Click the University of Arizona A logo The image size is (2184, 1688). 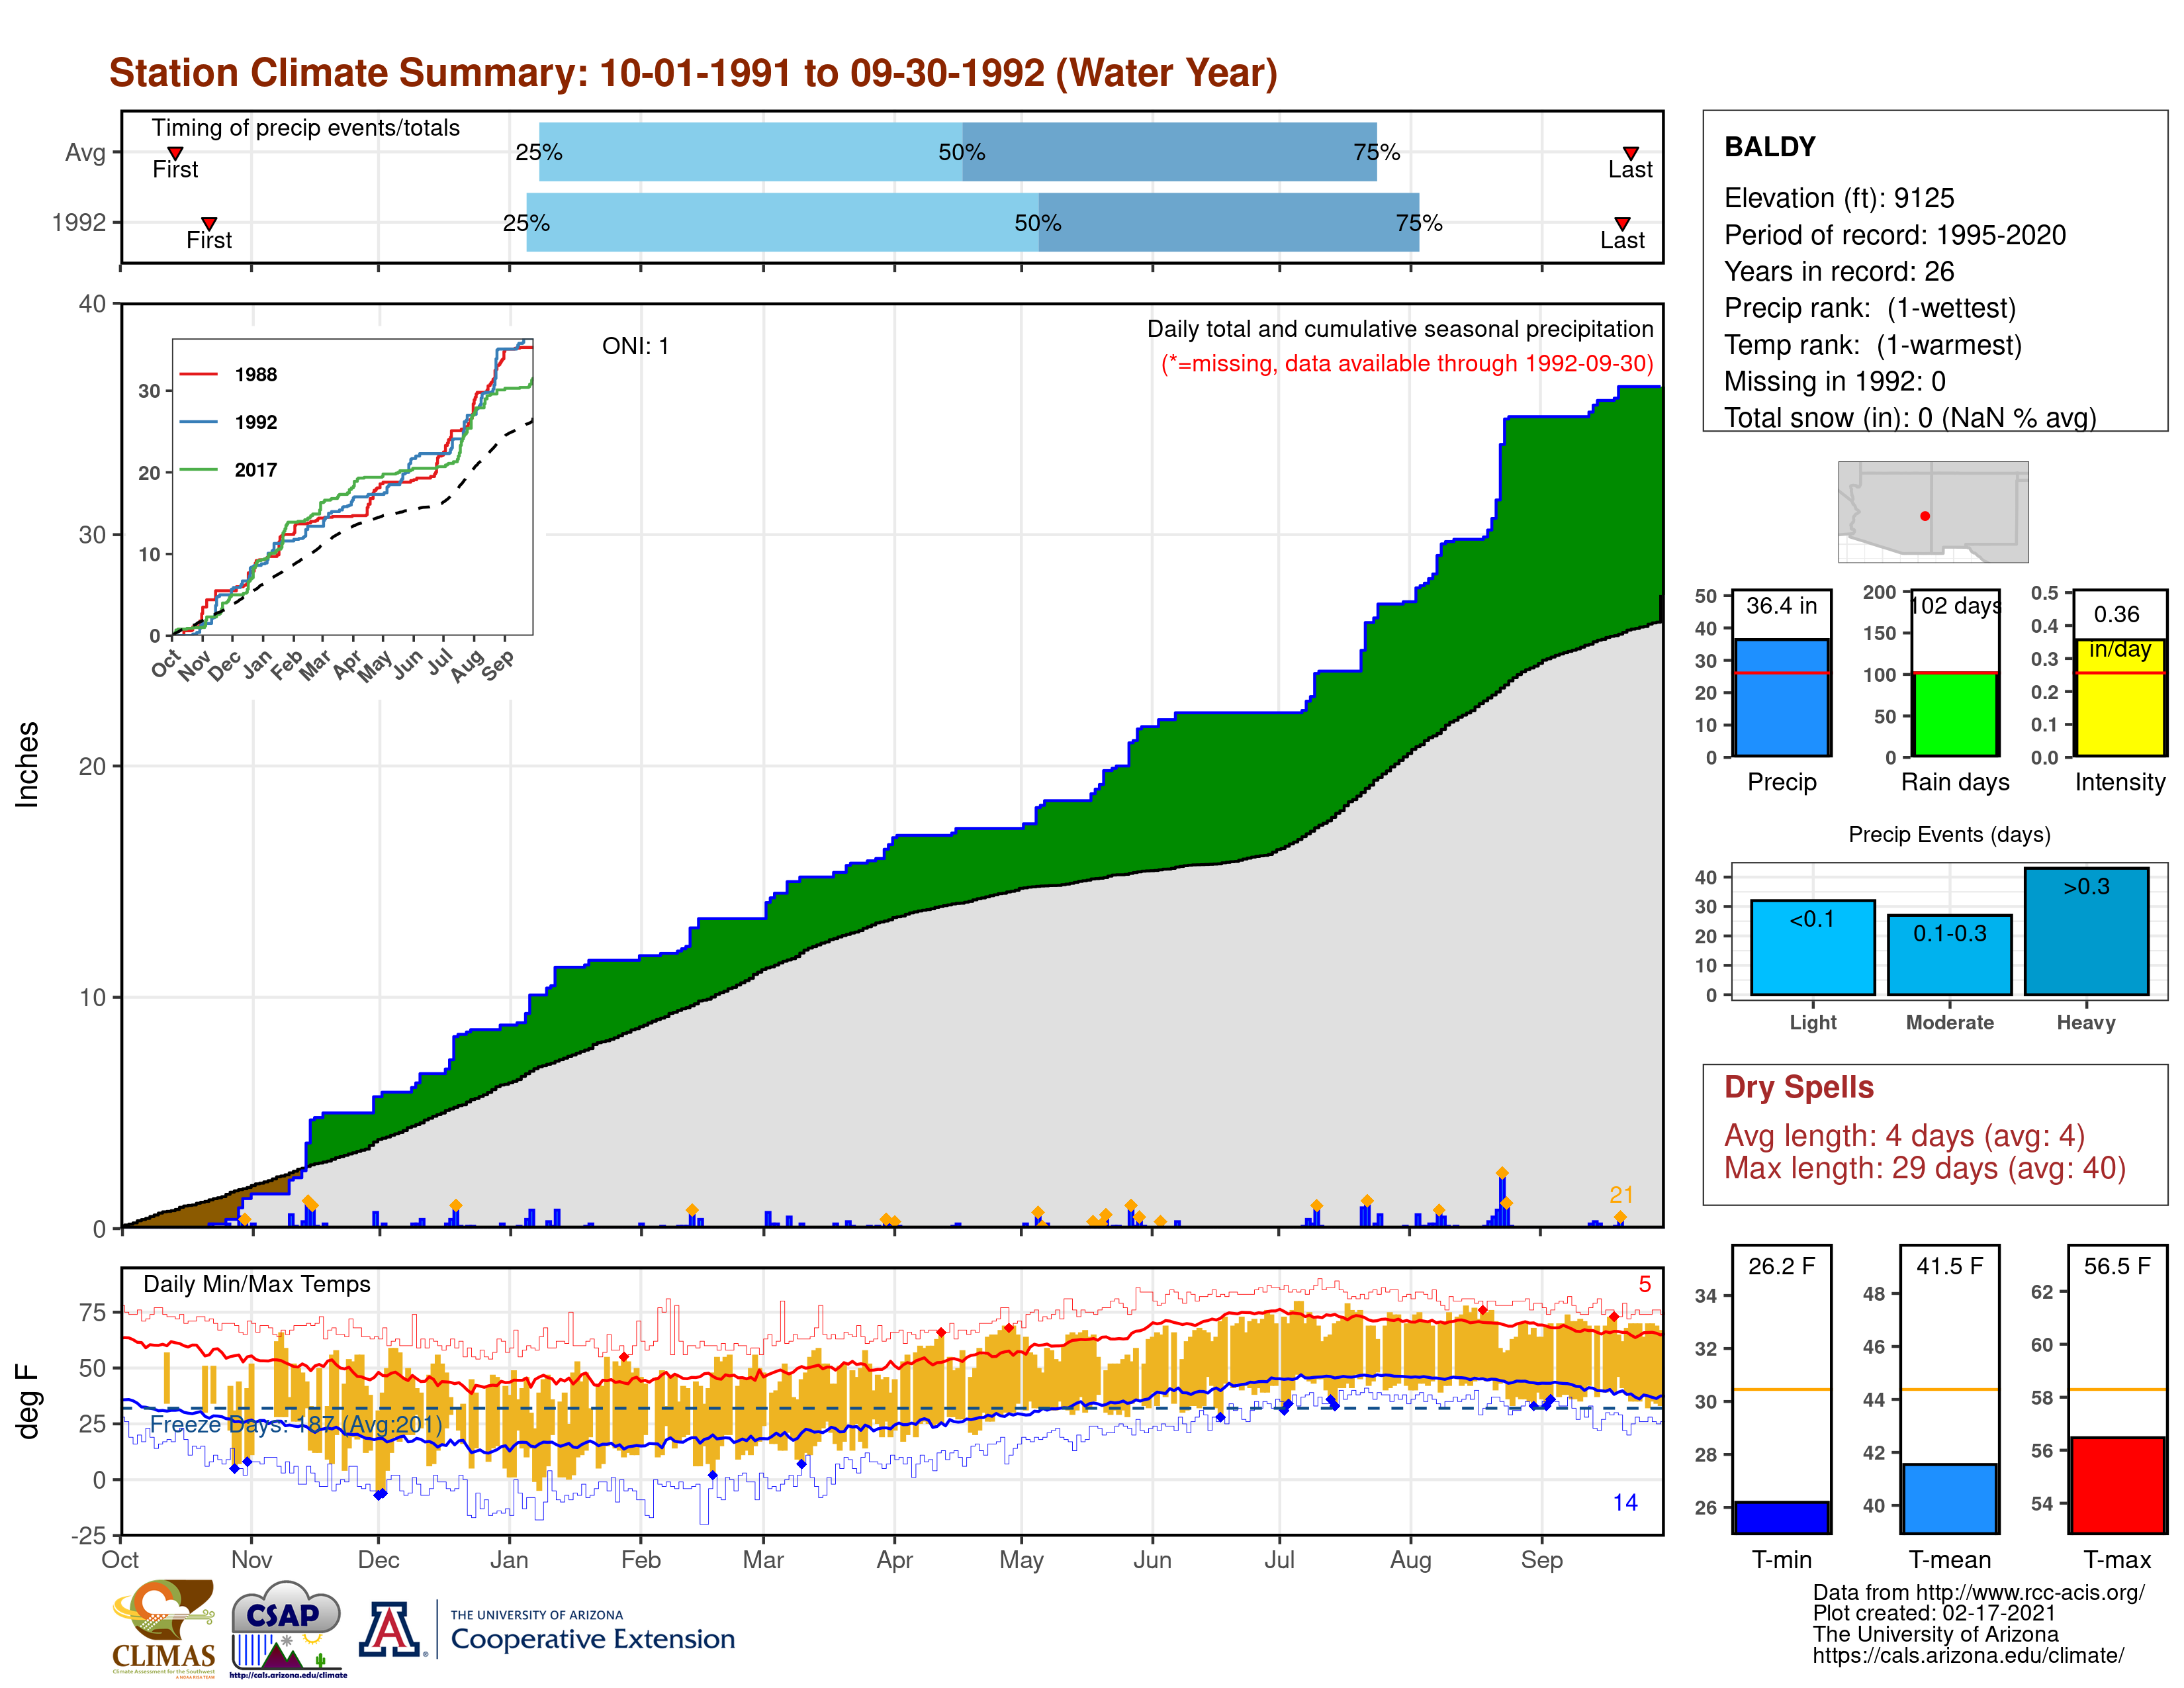click(x=392, y=1630)
